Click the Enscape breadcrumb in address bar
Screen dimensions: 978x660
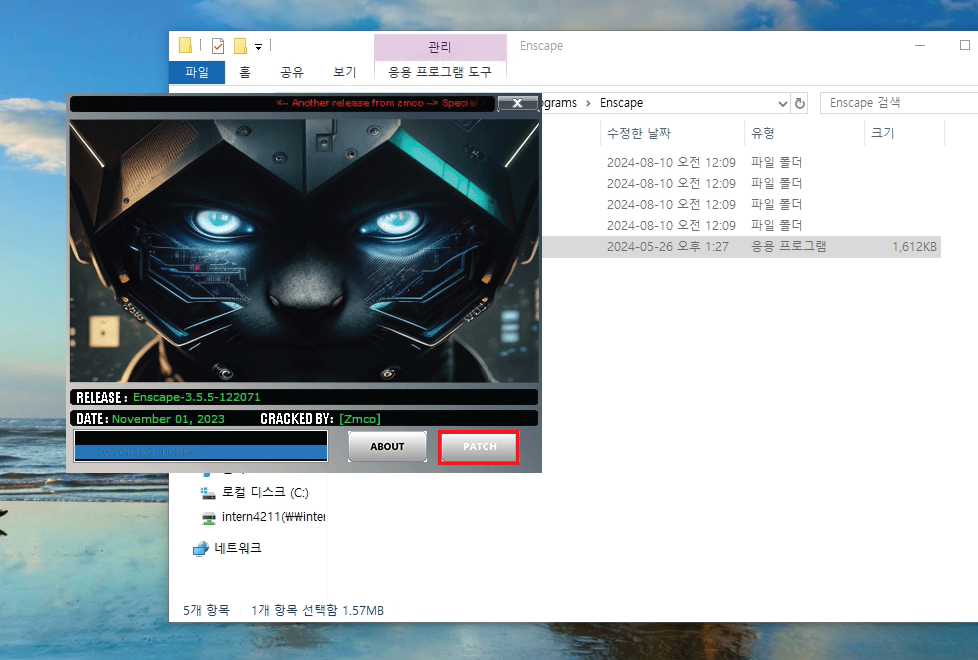point(621,103)
